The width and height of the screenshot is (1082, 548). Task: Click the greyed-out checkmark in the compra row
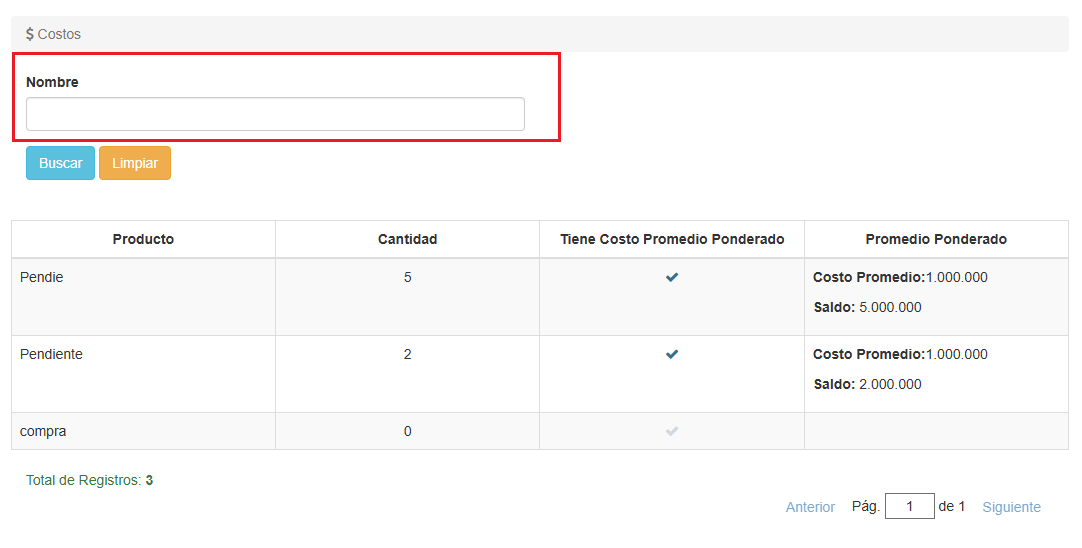click(672, 432)
